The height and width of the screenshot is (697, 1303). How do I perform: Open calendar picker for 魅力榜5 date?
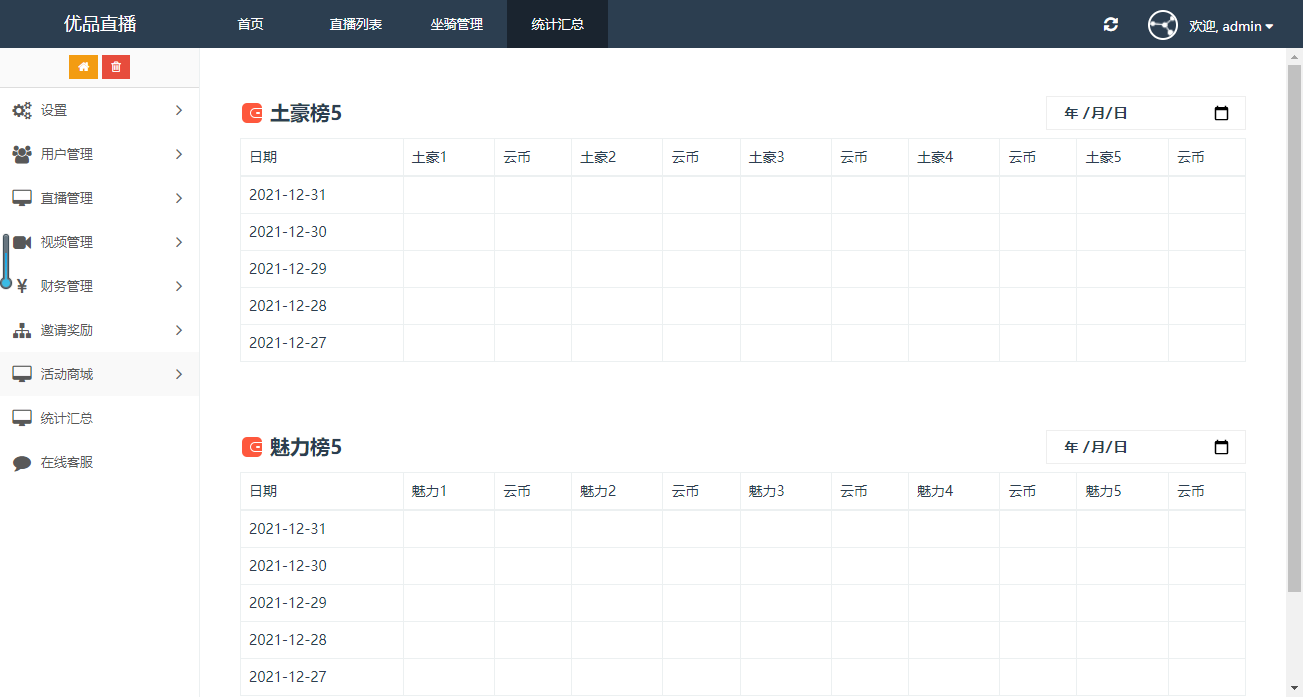(1221, 447)
